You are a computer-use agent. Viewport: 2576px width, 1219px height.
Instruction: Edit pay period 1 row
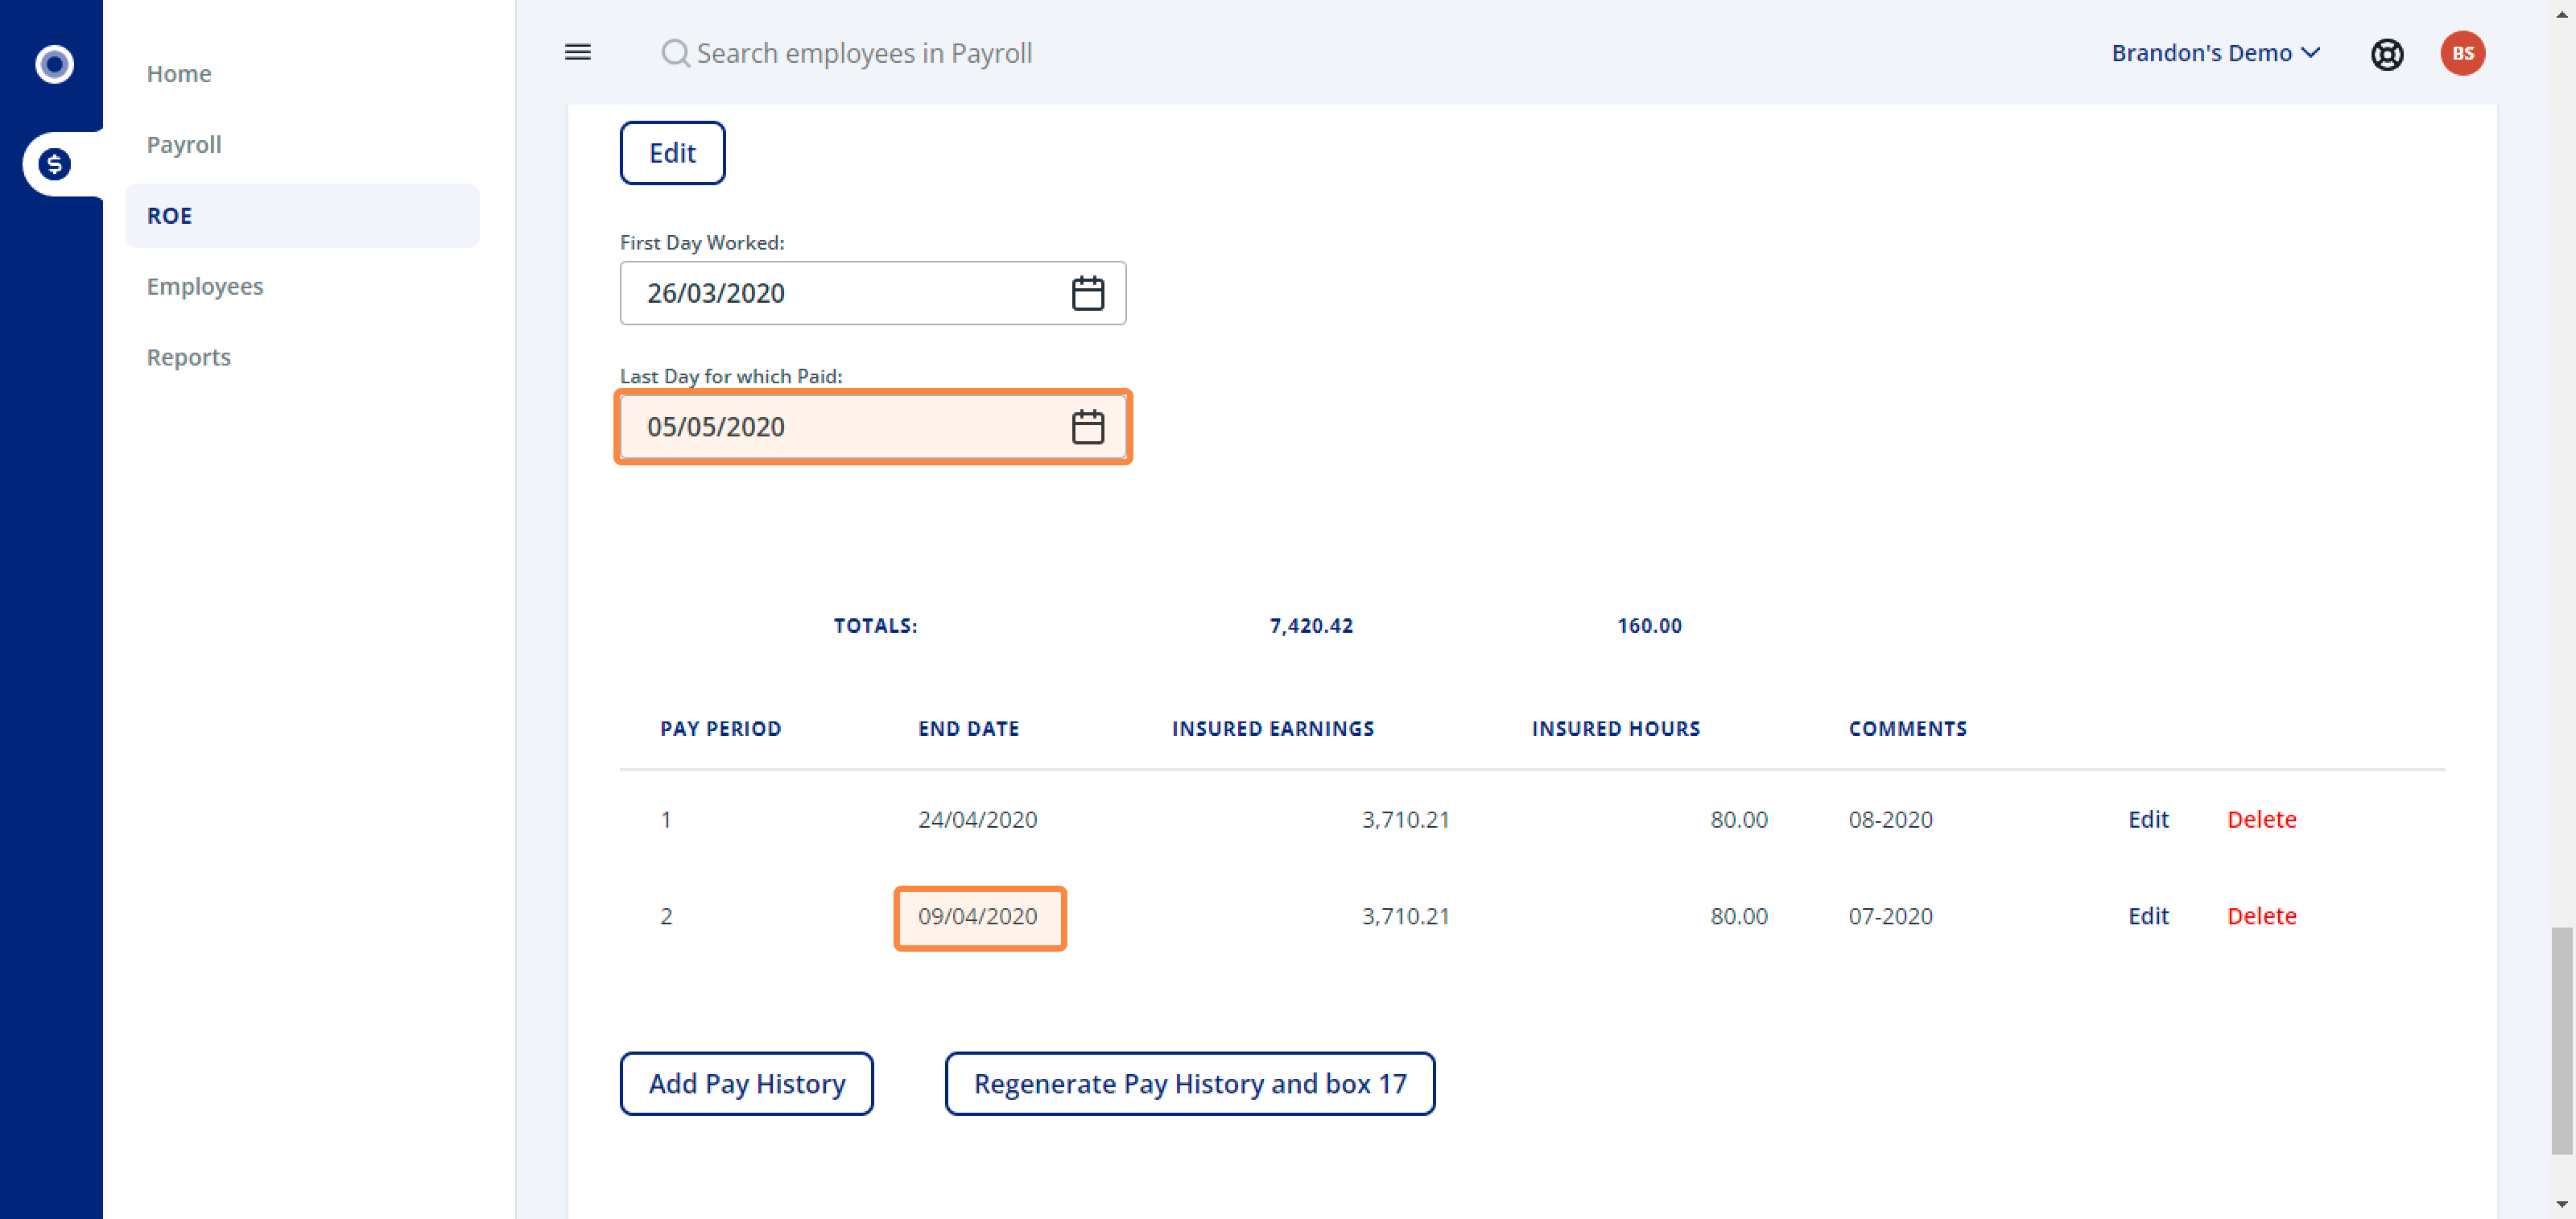pyautogui.click(x=2147, y=819)
